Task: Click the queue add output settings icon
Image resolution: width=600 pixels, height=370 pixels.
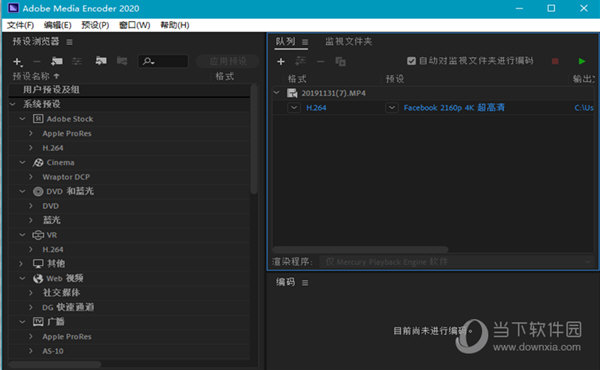Action: pos(301,61)
